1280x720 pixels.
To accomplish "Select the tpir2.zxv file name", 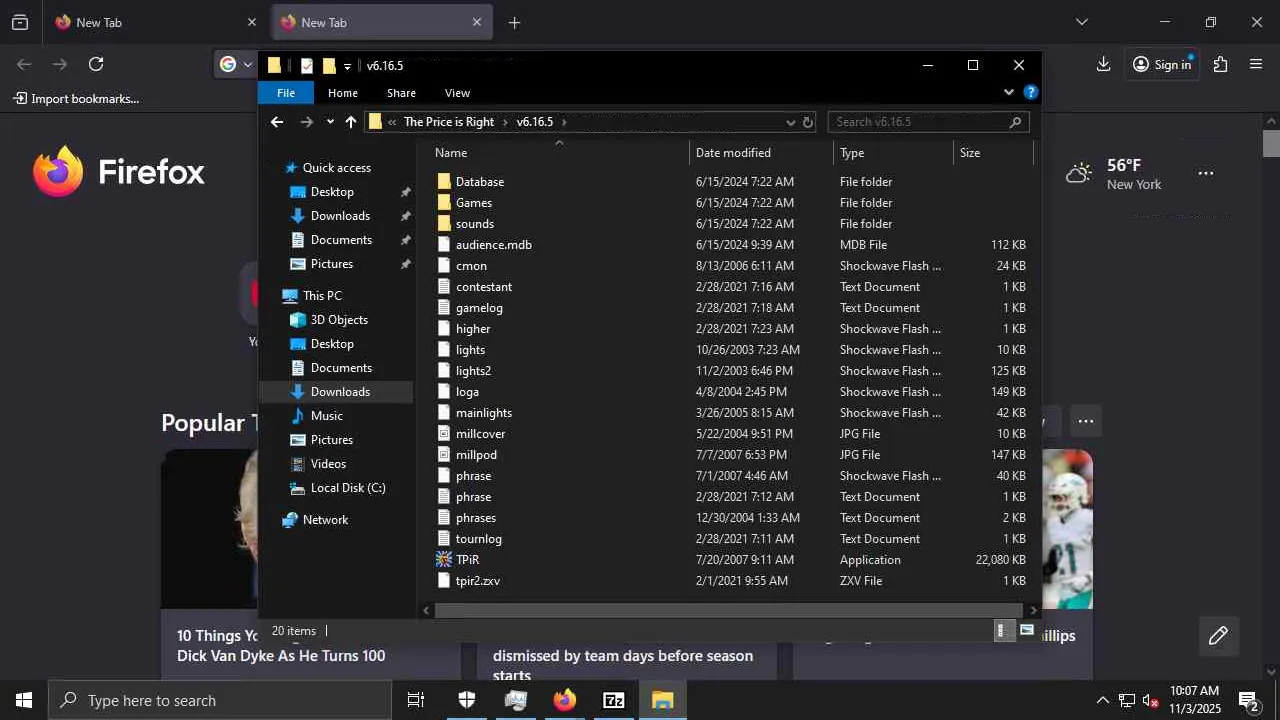I will click(x=478, y=581).
